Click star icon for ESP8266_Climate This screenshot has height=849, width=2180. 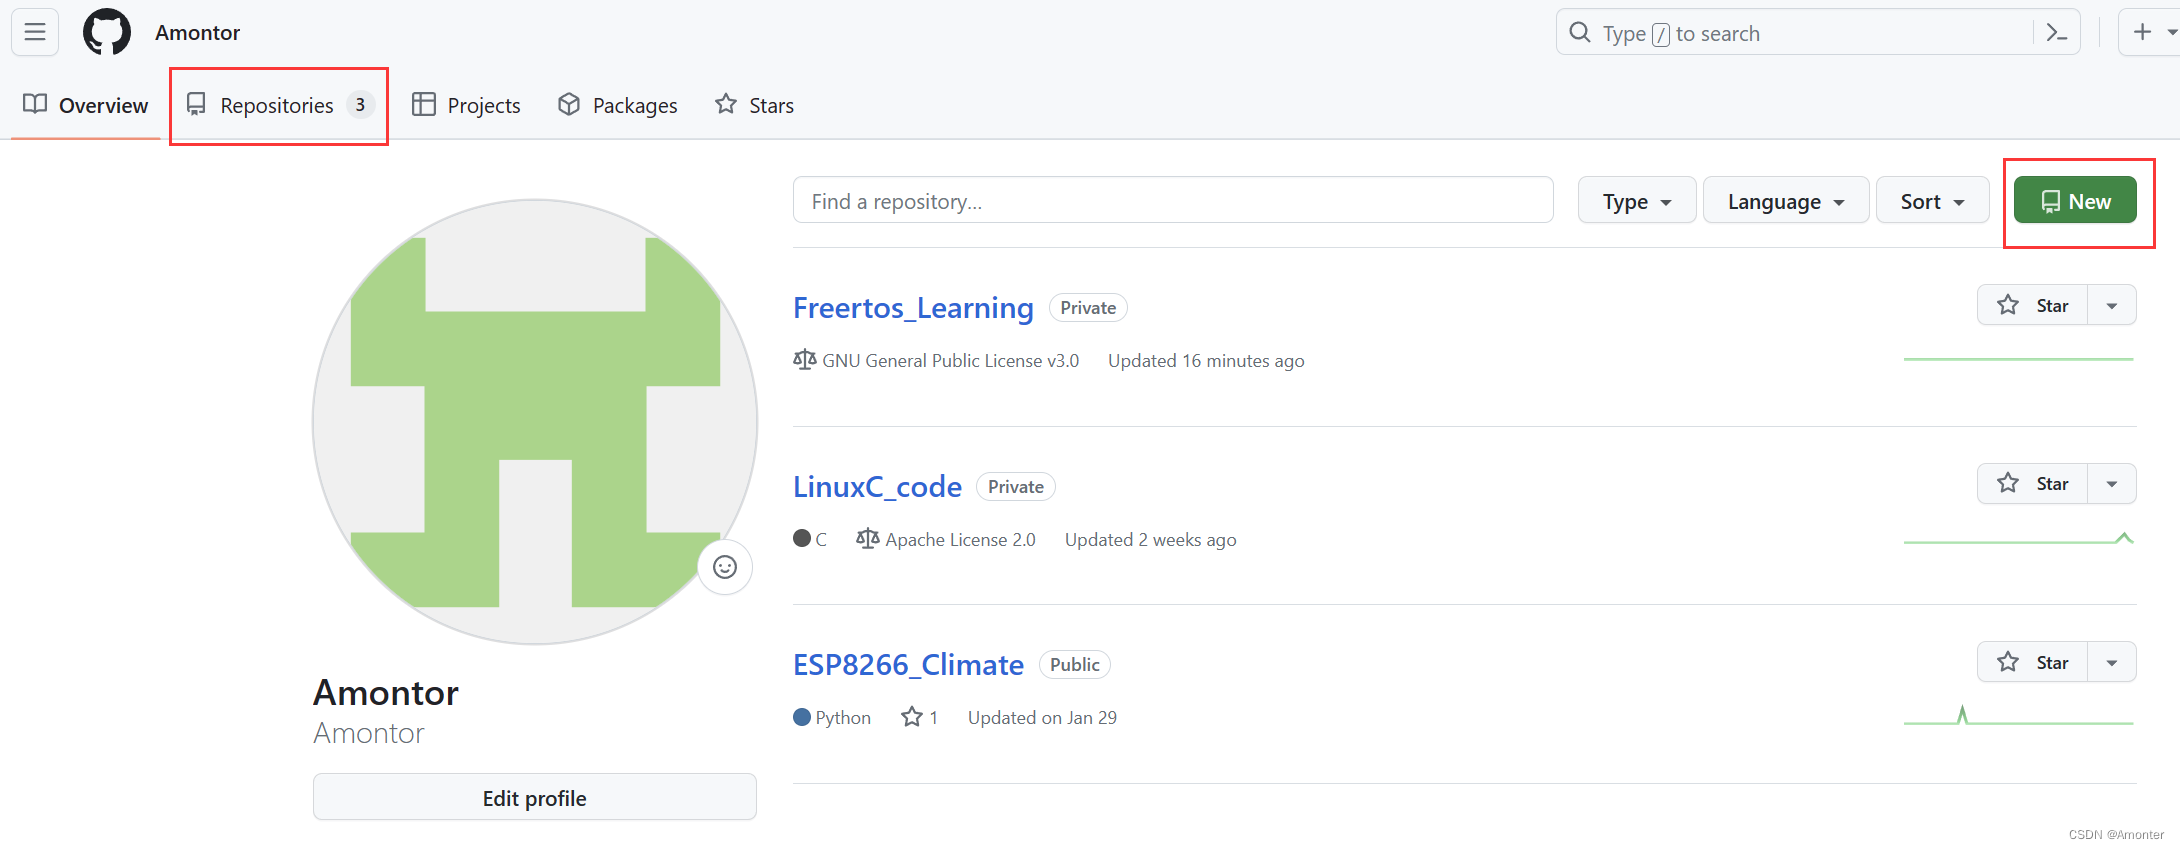pos(2008,662)
